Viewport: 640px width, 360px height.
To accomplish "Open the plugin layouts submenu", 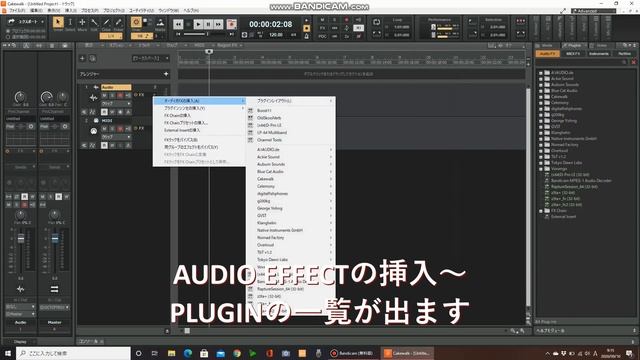I will 290,100.
